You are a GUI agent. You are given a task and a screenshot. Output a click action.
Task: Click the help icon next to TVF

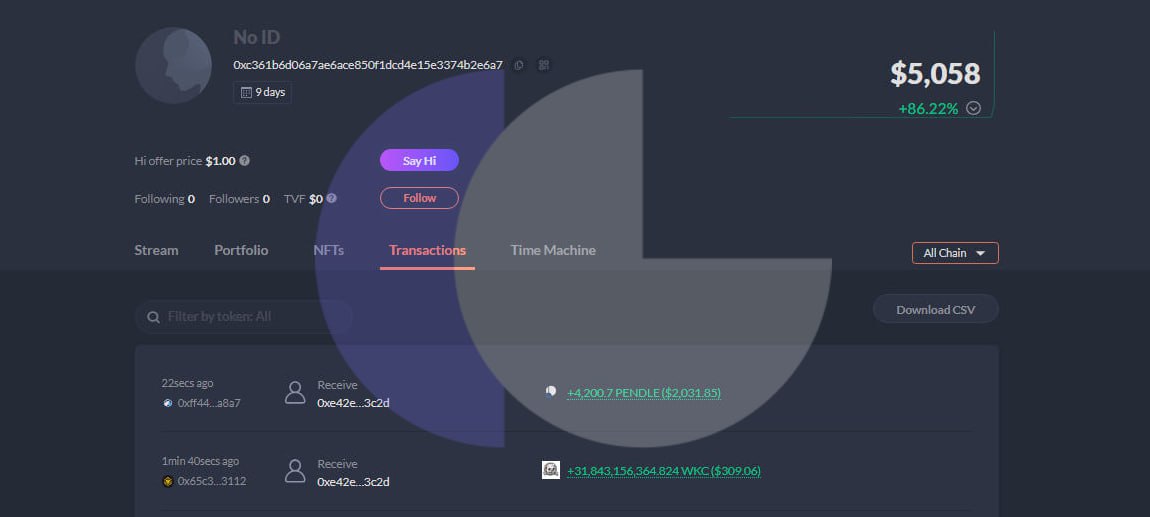tap(331, 198)
